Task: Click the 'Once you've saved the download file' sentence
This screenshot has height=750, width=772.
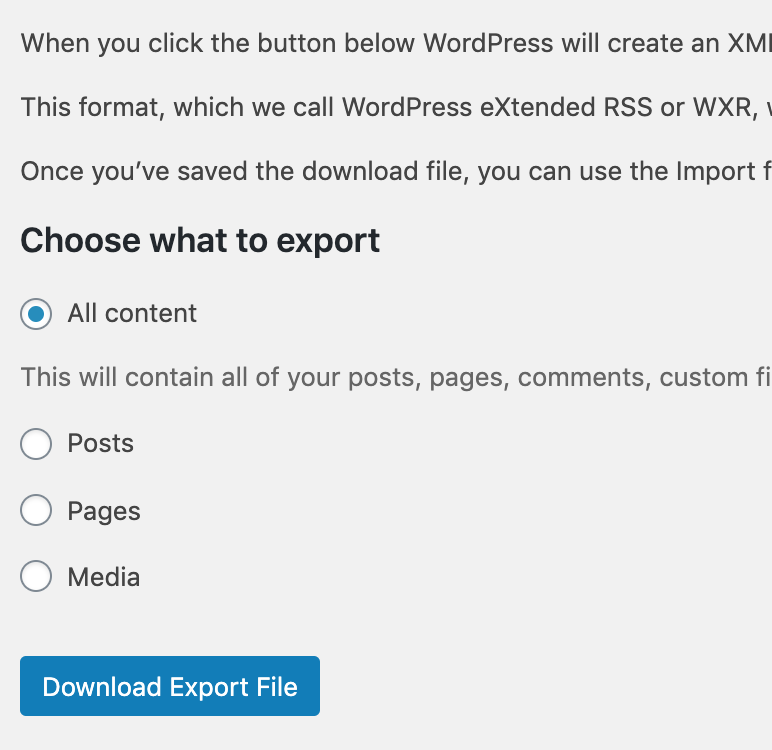Action: (x=396, y=171)
